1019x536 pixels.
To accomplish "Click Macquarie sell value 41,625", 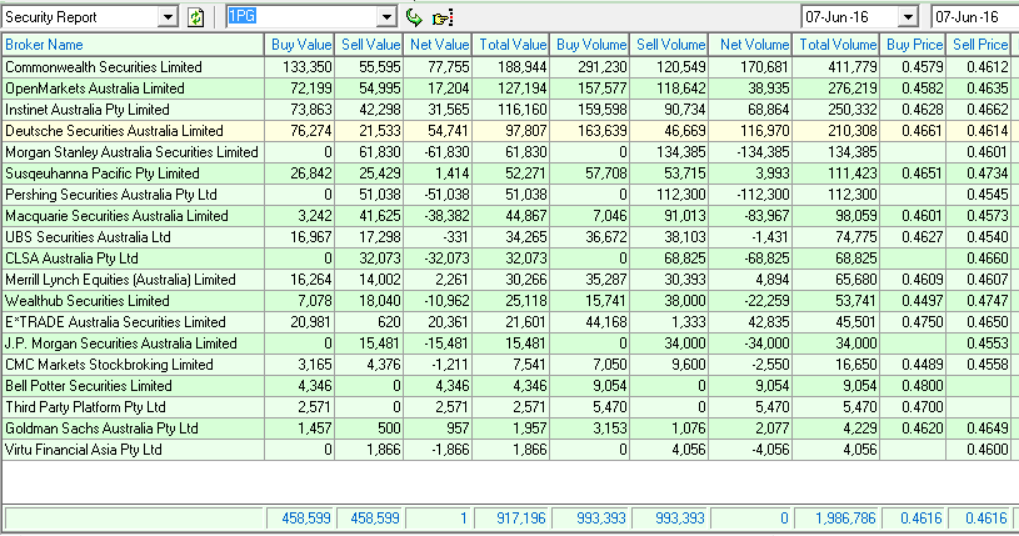I will point(369,216).
